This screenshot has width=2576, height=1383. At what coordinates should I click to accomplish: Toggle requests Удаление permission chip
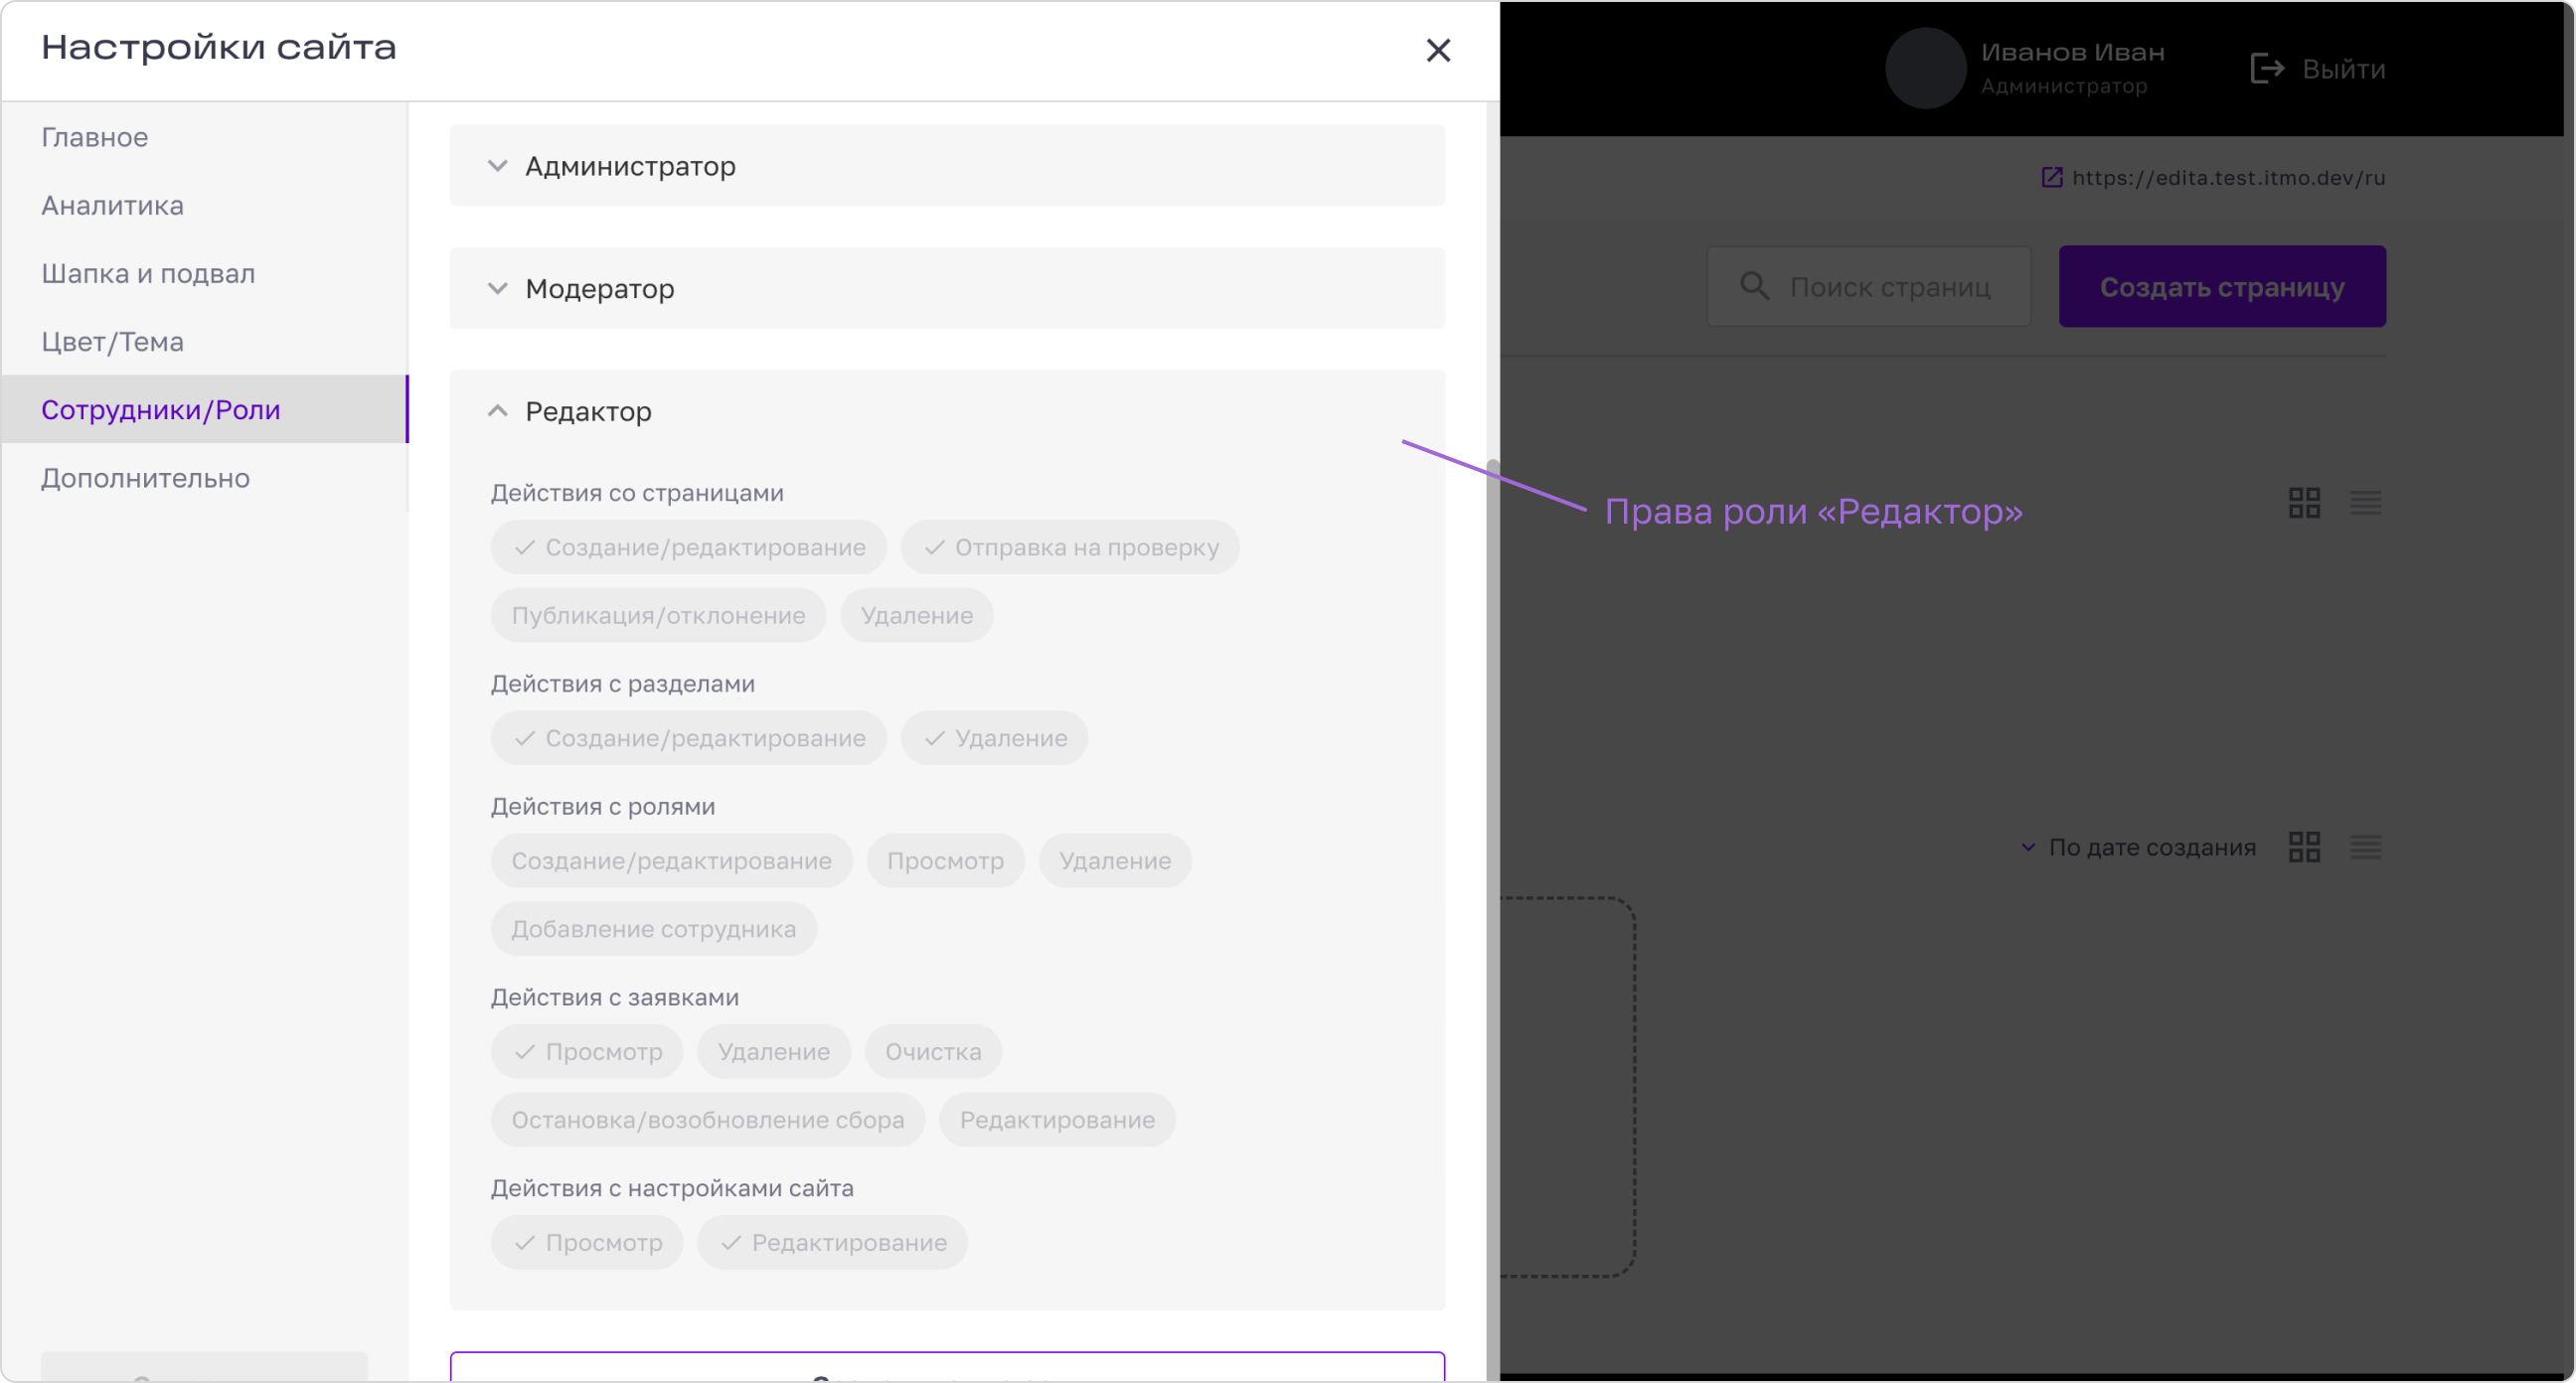(773, 1051)
